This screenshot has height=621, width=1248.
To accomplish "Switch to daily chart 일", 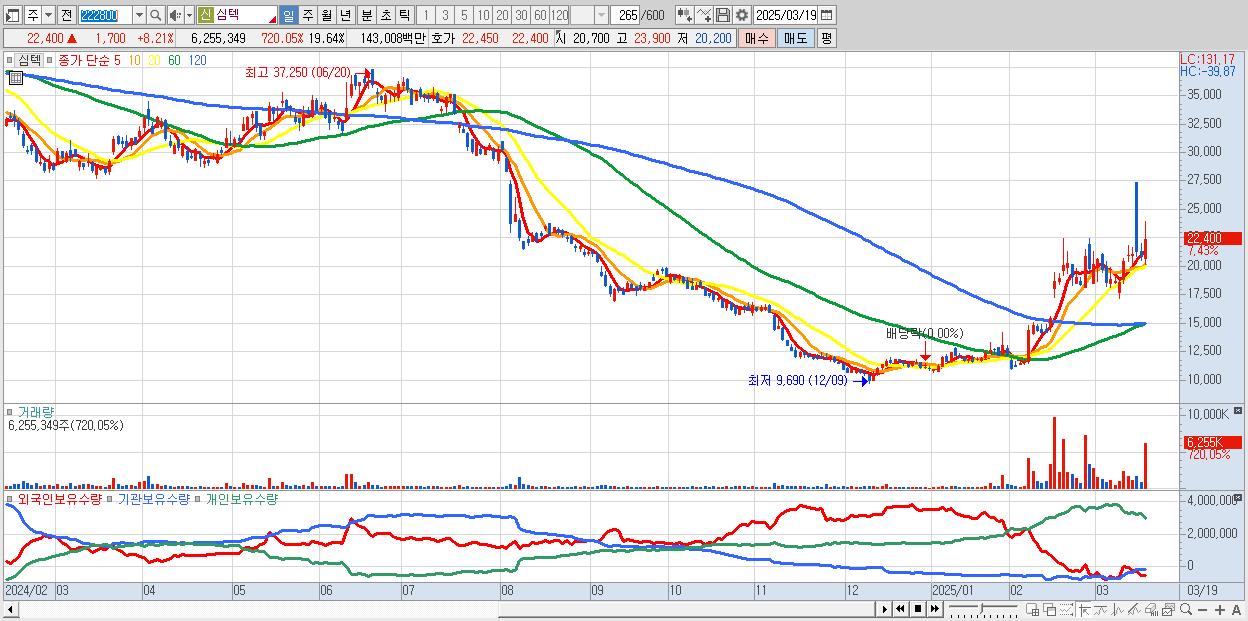I will click(288, 15).
